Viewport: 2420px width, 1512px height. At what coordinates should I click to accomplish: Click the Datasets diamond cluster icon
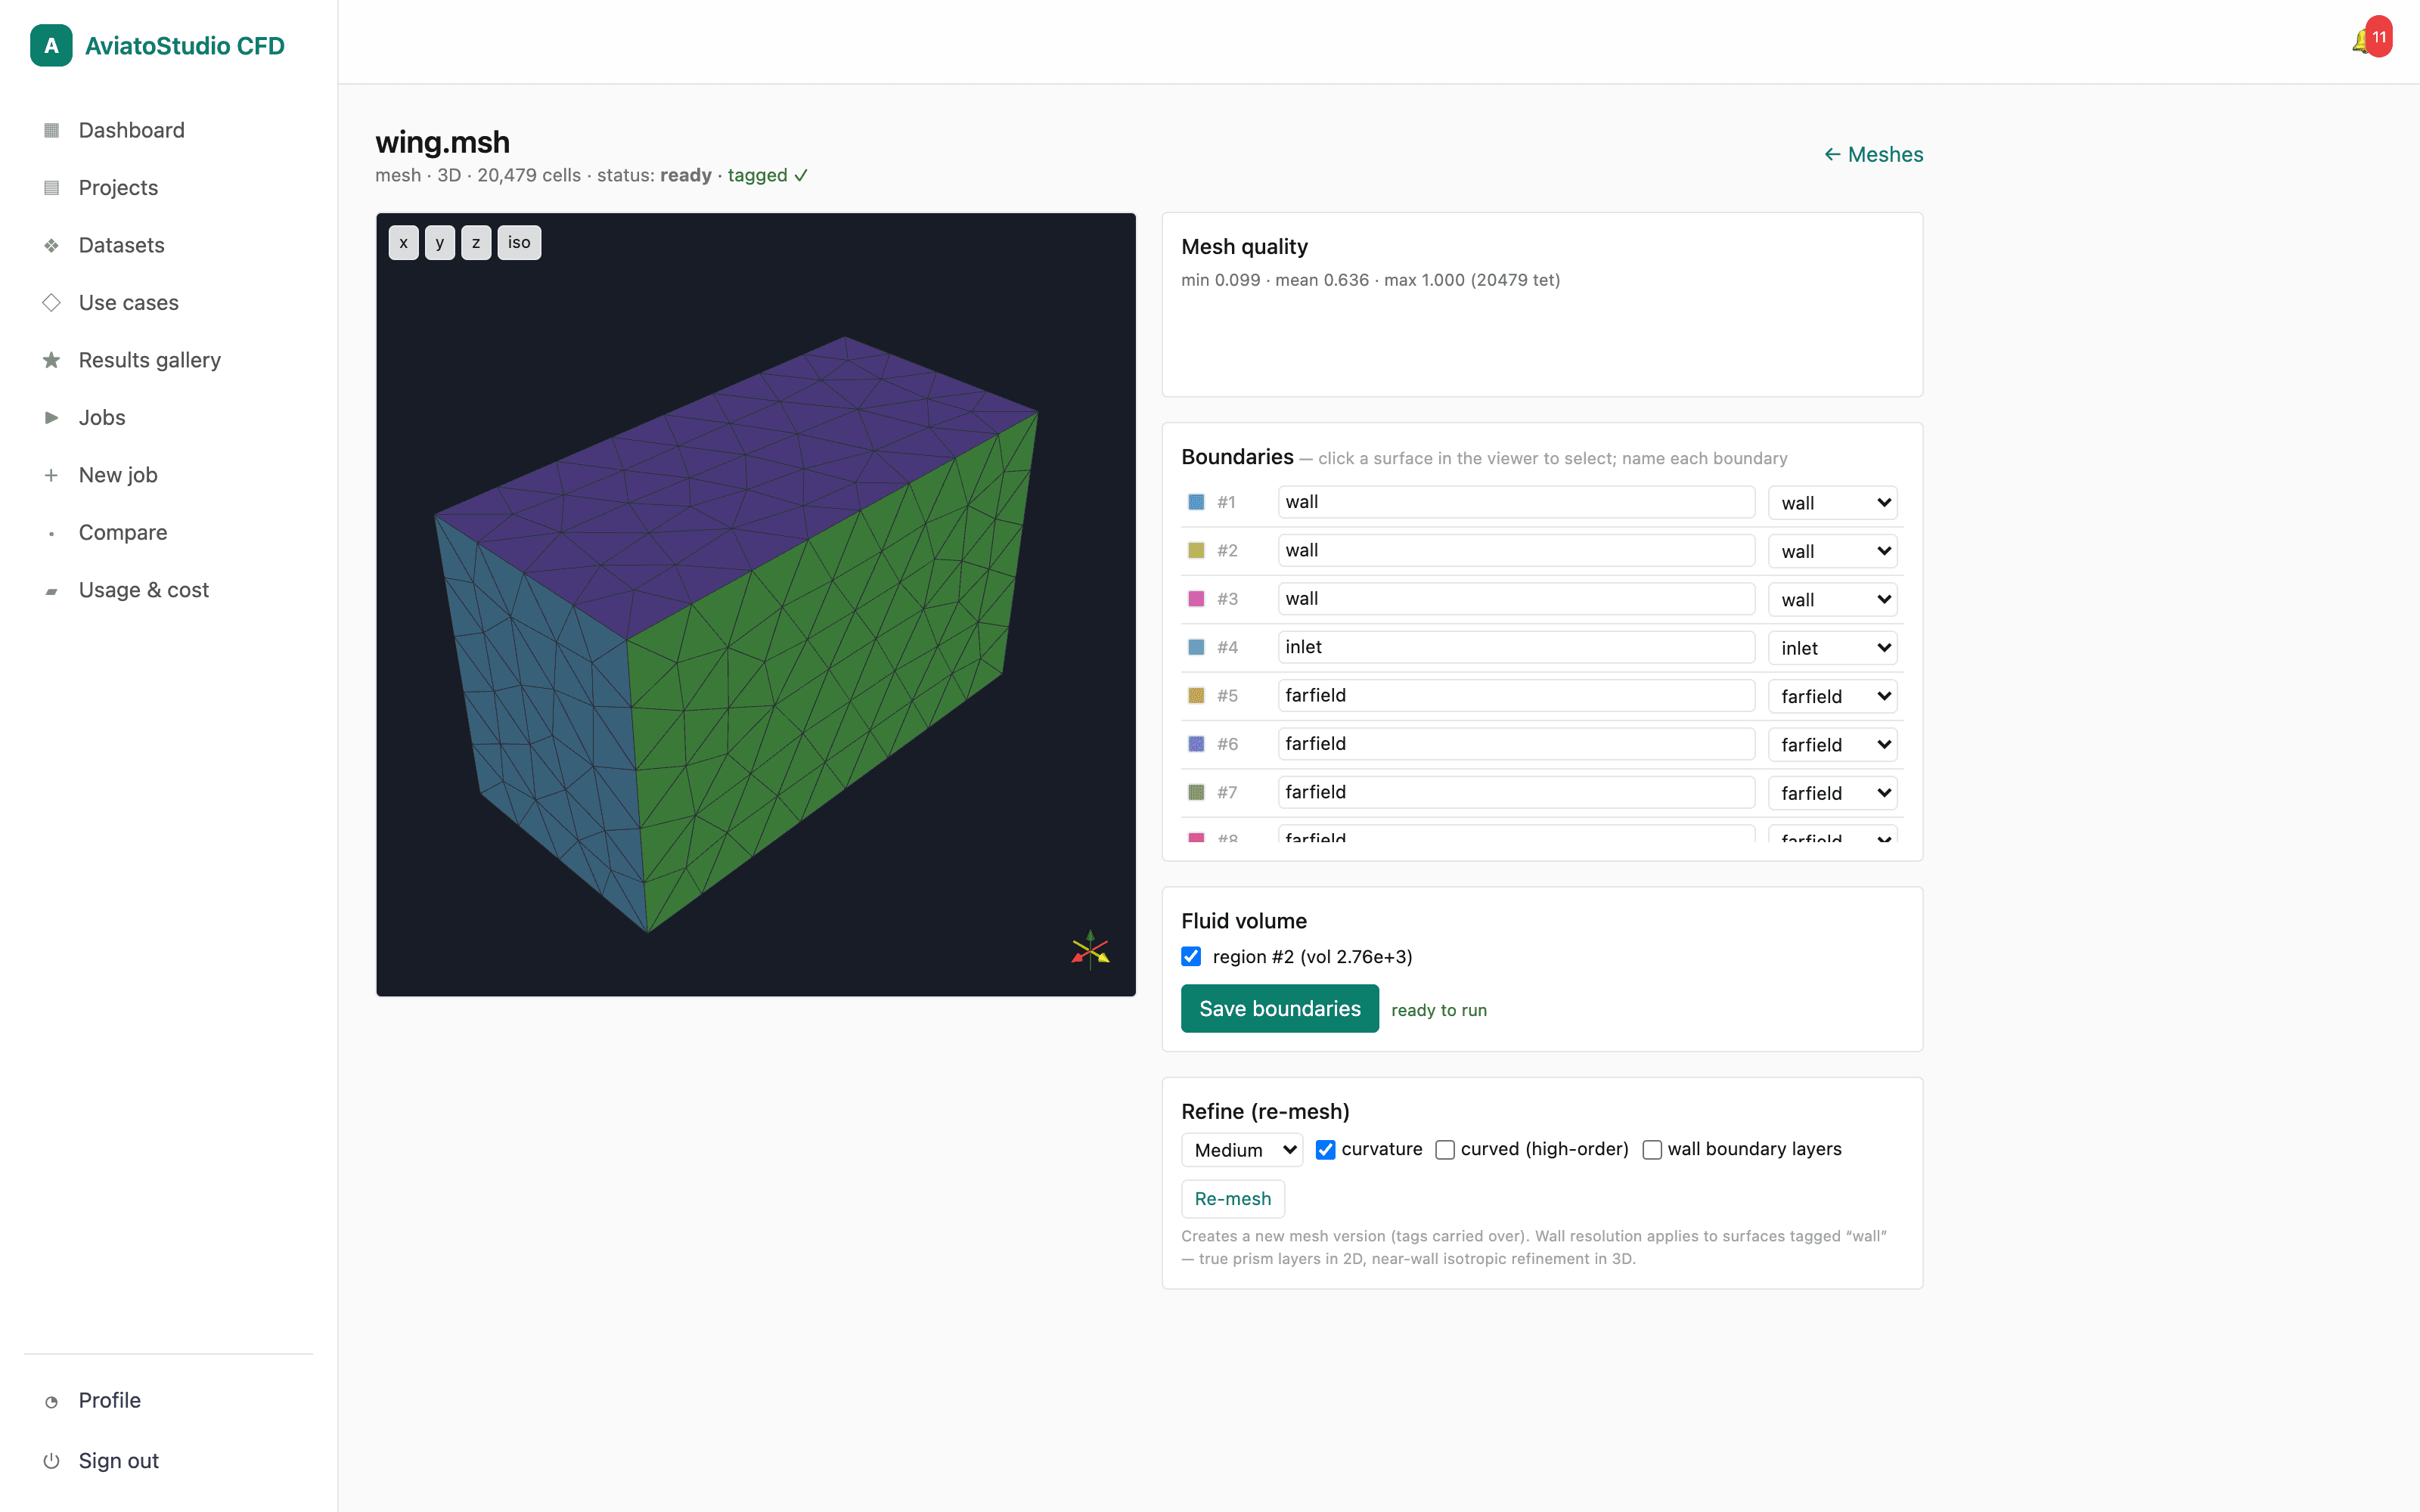pyautogui.click(x=51, y=245)
